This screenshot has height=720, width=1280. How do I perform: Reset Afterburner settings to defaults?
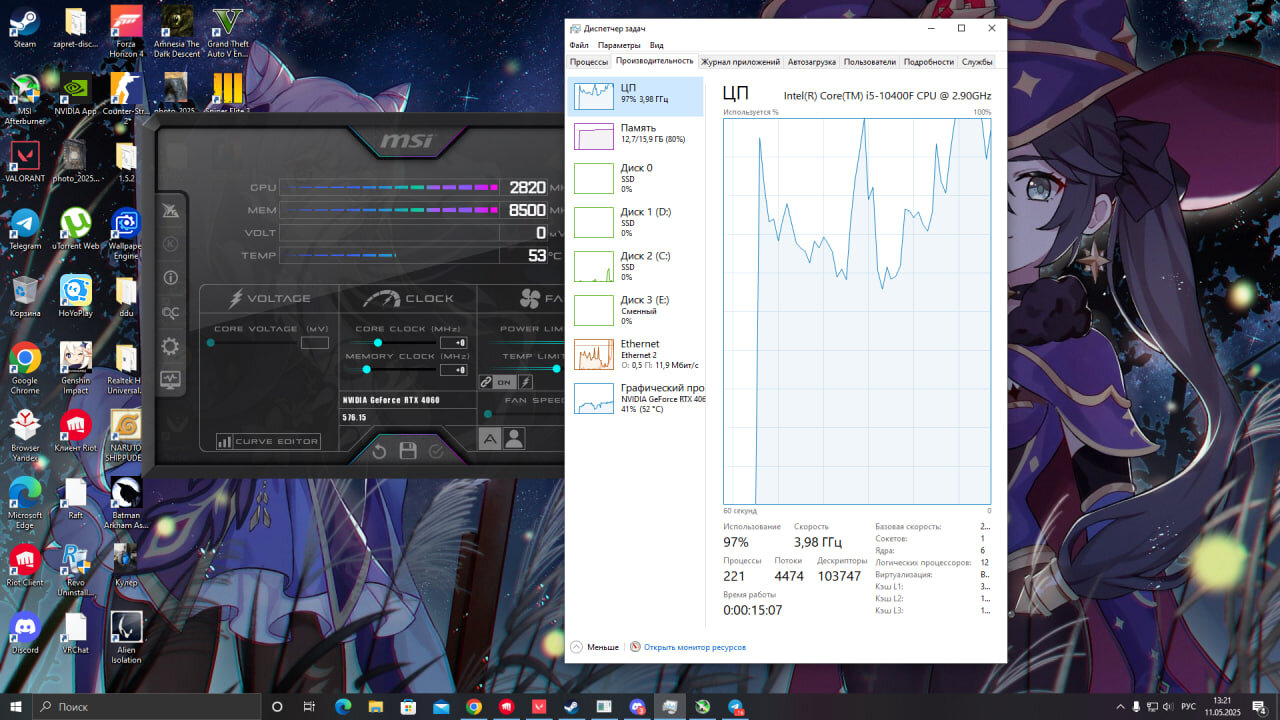379,451
